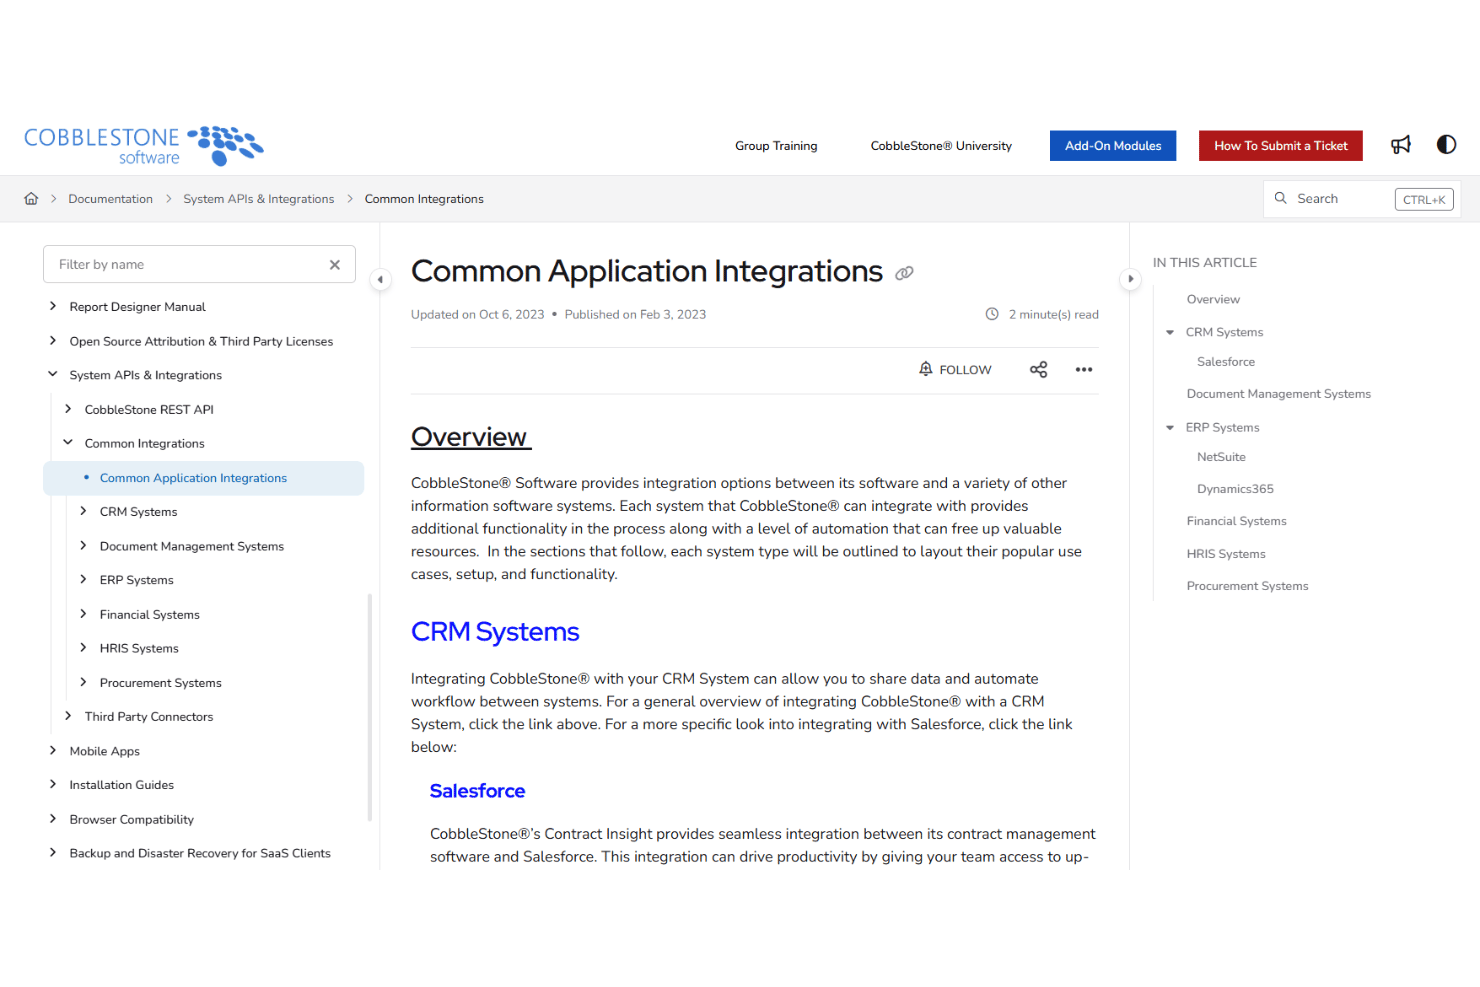The width and height of the screenshot is (1480, 987).
Task: Expand Browser Compatibility chevron
Action: [53, 818]
